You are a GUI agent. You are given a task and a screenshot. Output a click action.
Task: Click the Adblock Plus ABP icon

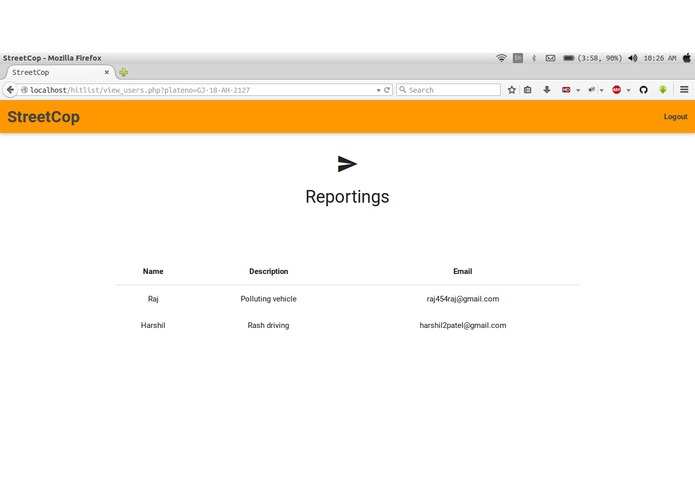point(617,90)
